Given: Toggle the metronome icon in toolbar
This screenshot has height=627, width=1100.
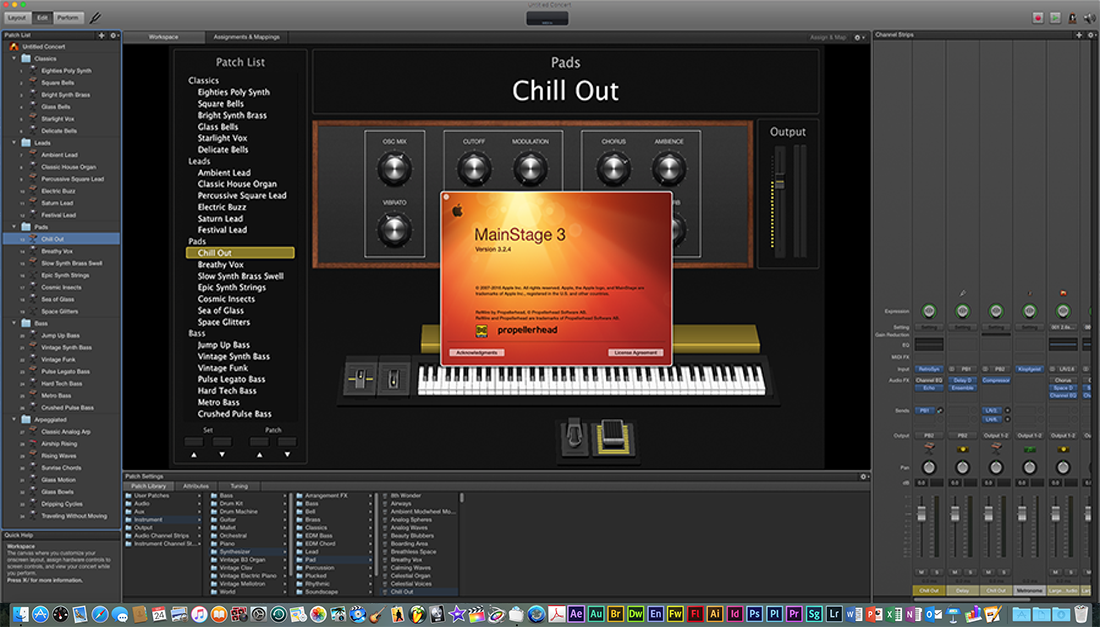Looking at the screenshot, I should point(1072,18).
